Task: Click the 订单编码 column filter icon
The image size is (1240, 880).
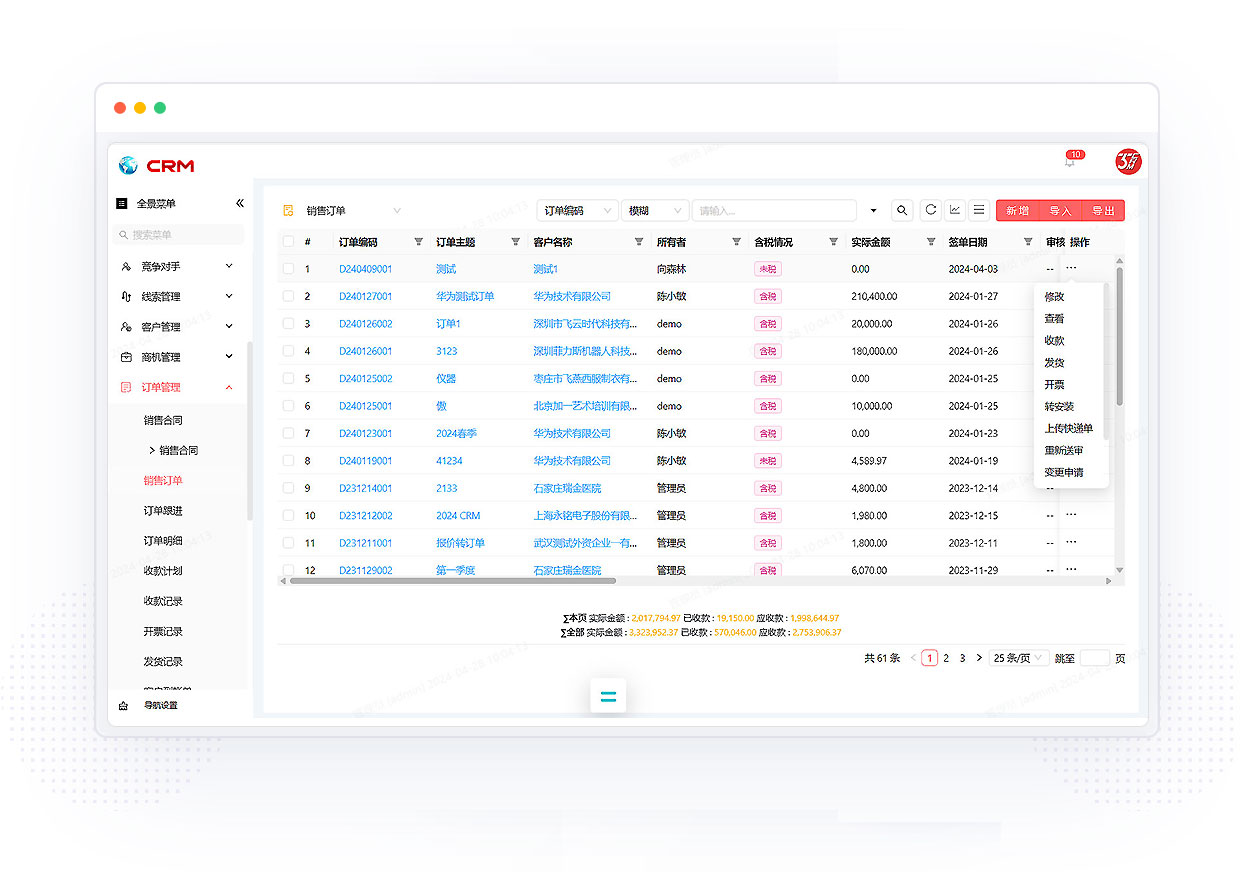Action: [x=418, y=242]
